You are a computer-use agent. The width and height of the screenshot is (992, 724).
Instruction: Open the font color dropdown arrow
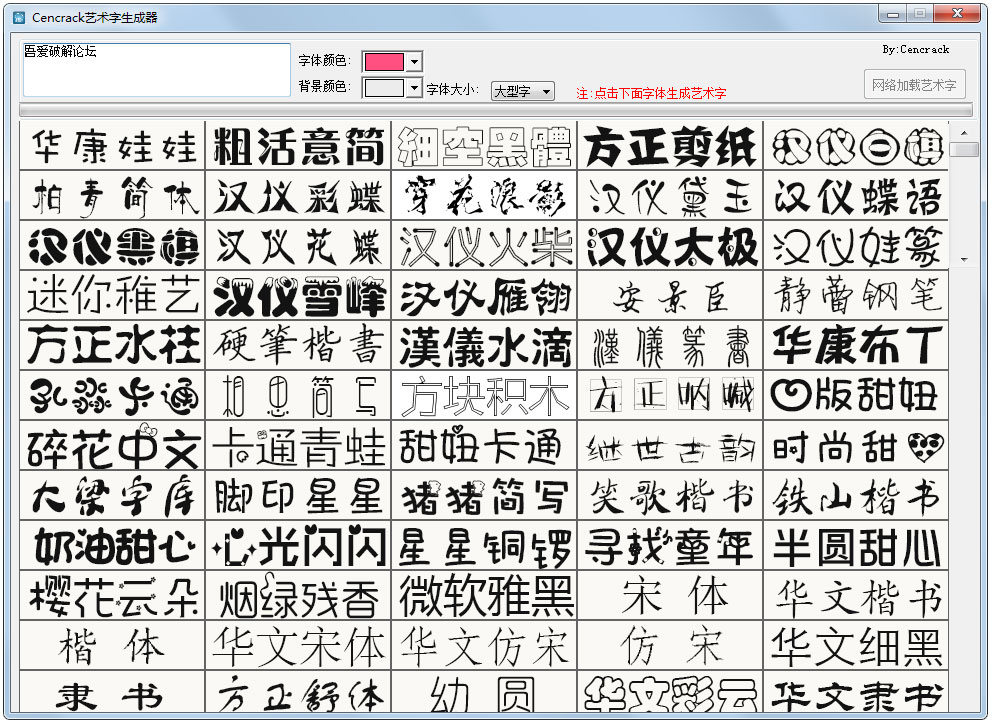point(414,62)
